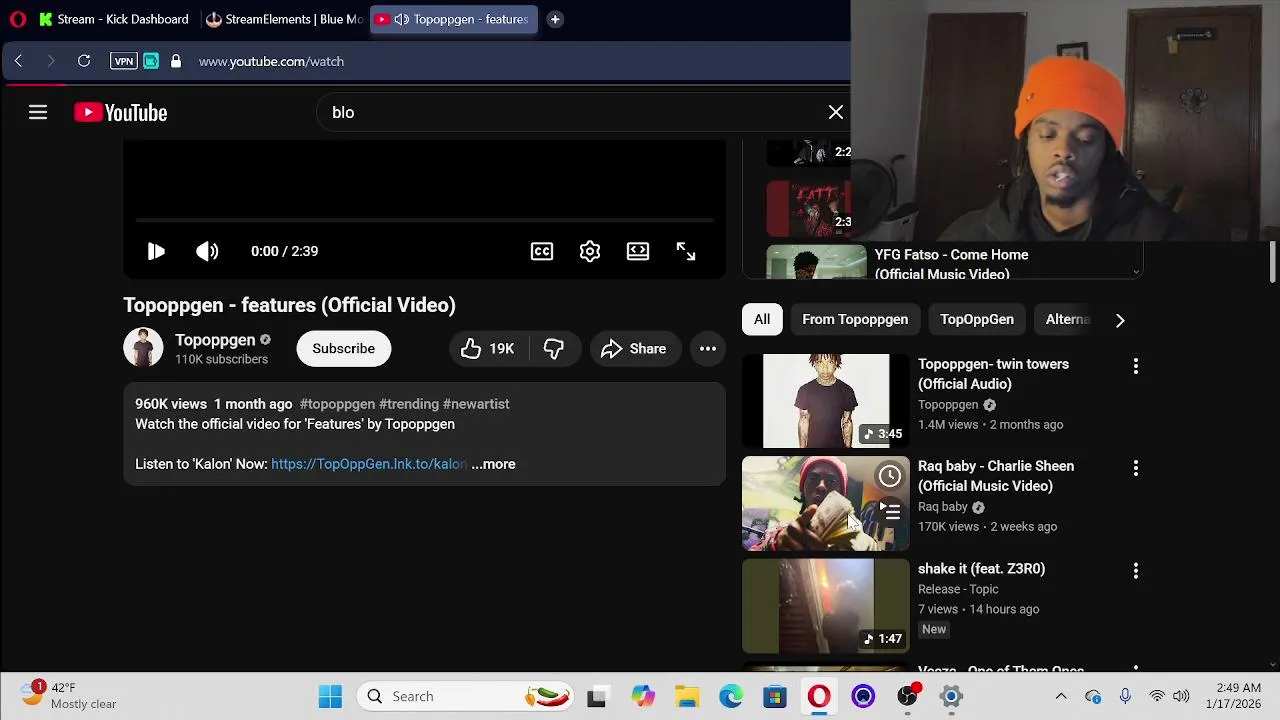
Task: Click the #trending hashtag
Action: point(409,404)
